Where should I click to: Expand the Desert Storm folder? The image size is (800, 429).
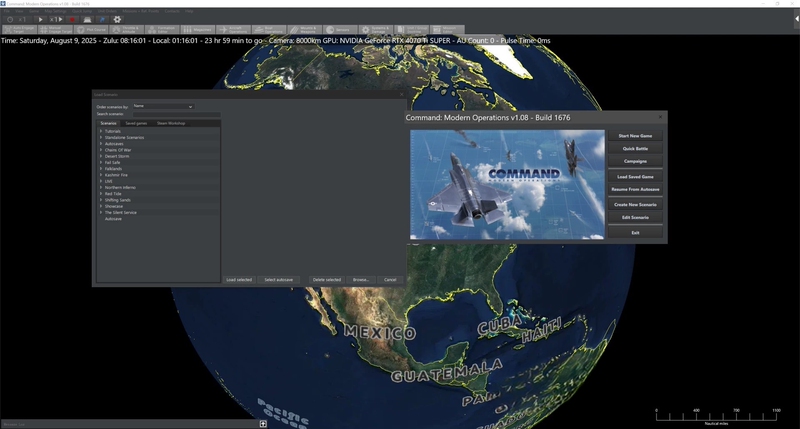point(101,156)
